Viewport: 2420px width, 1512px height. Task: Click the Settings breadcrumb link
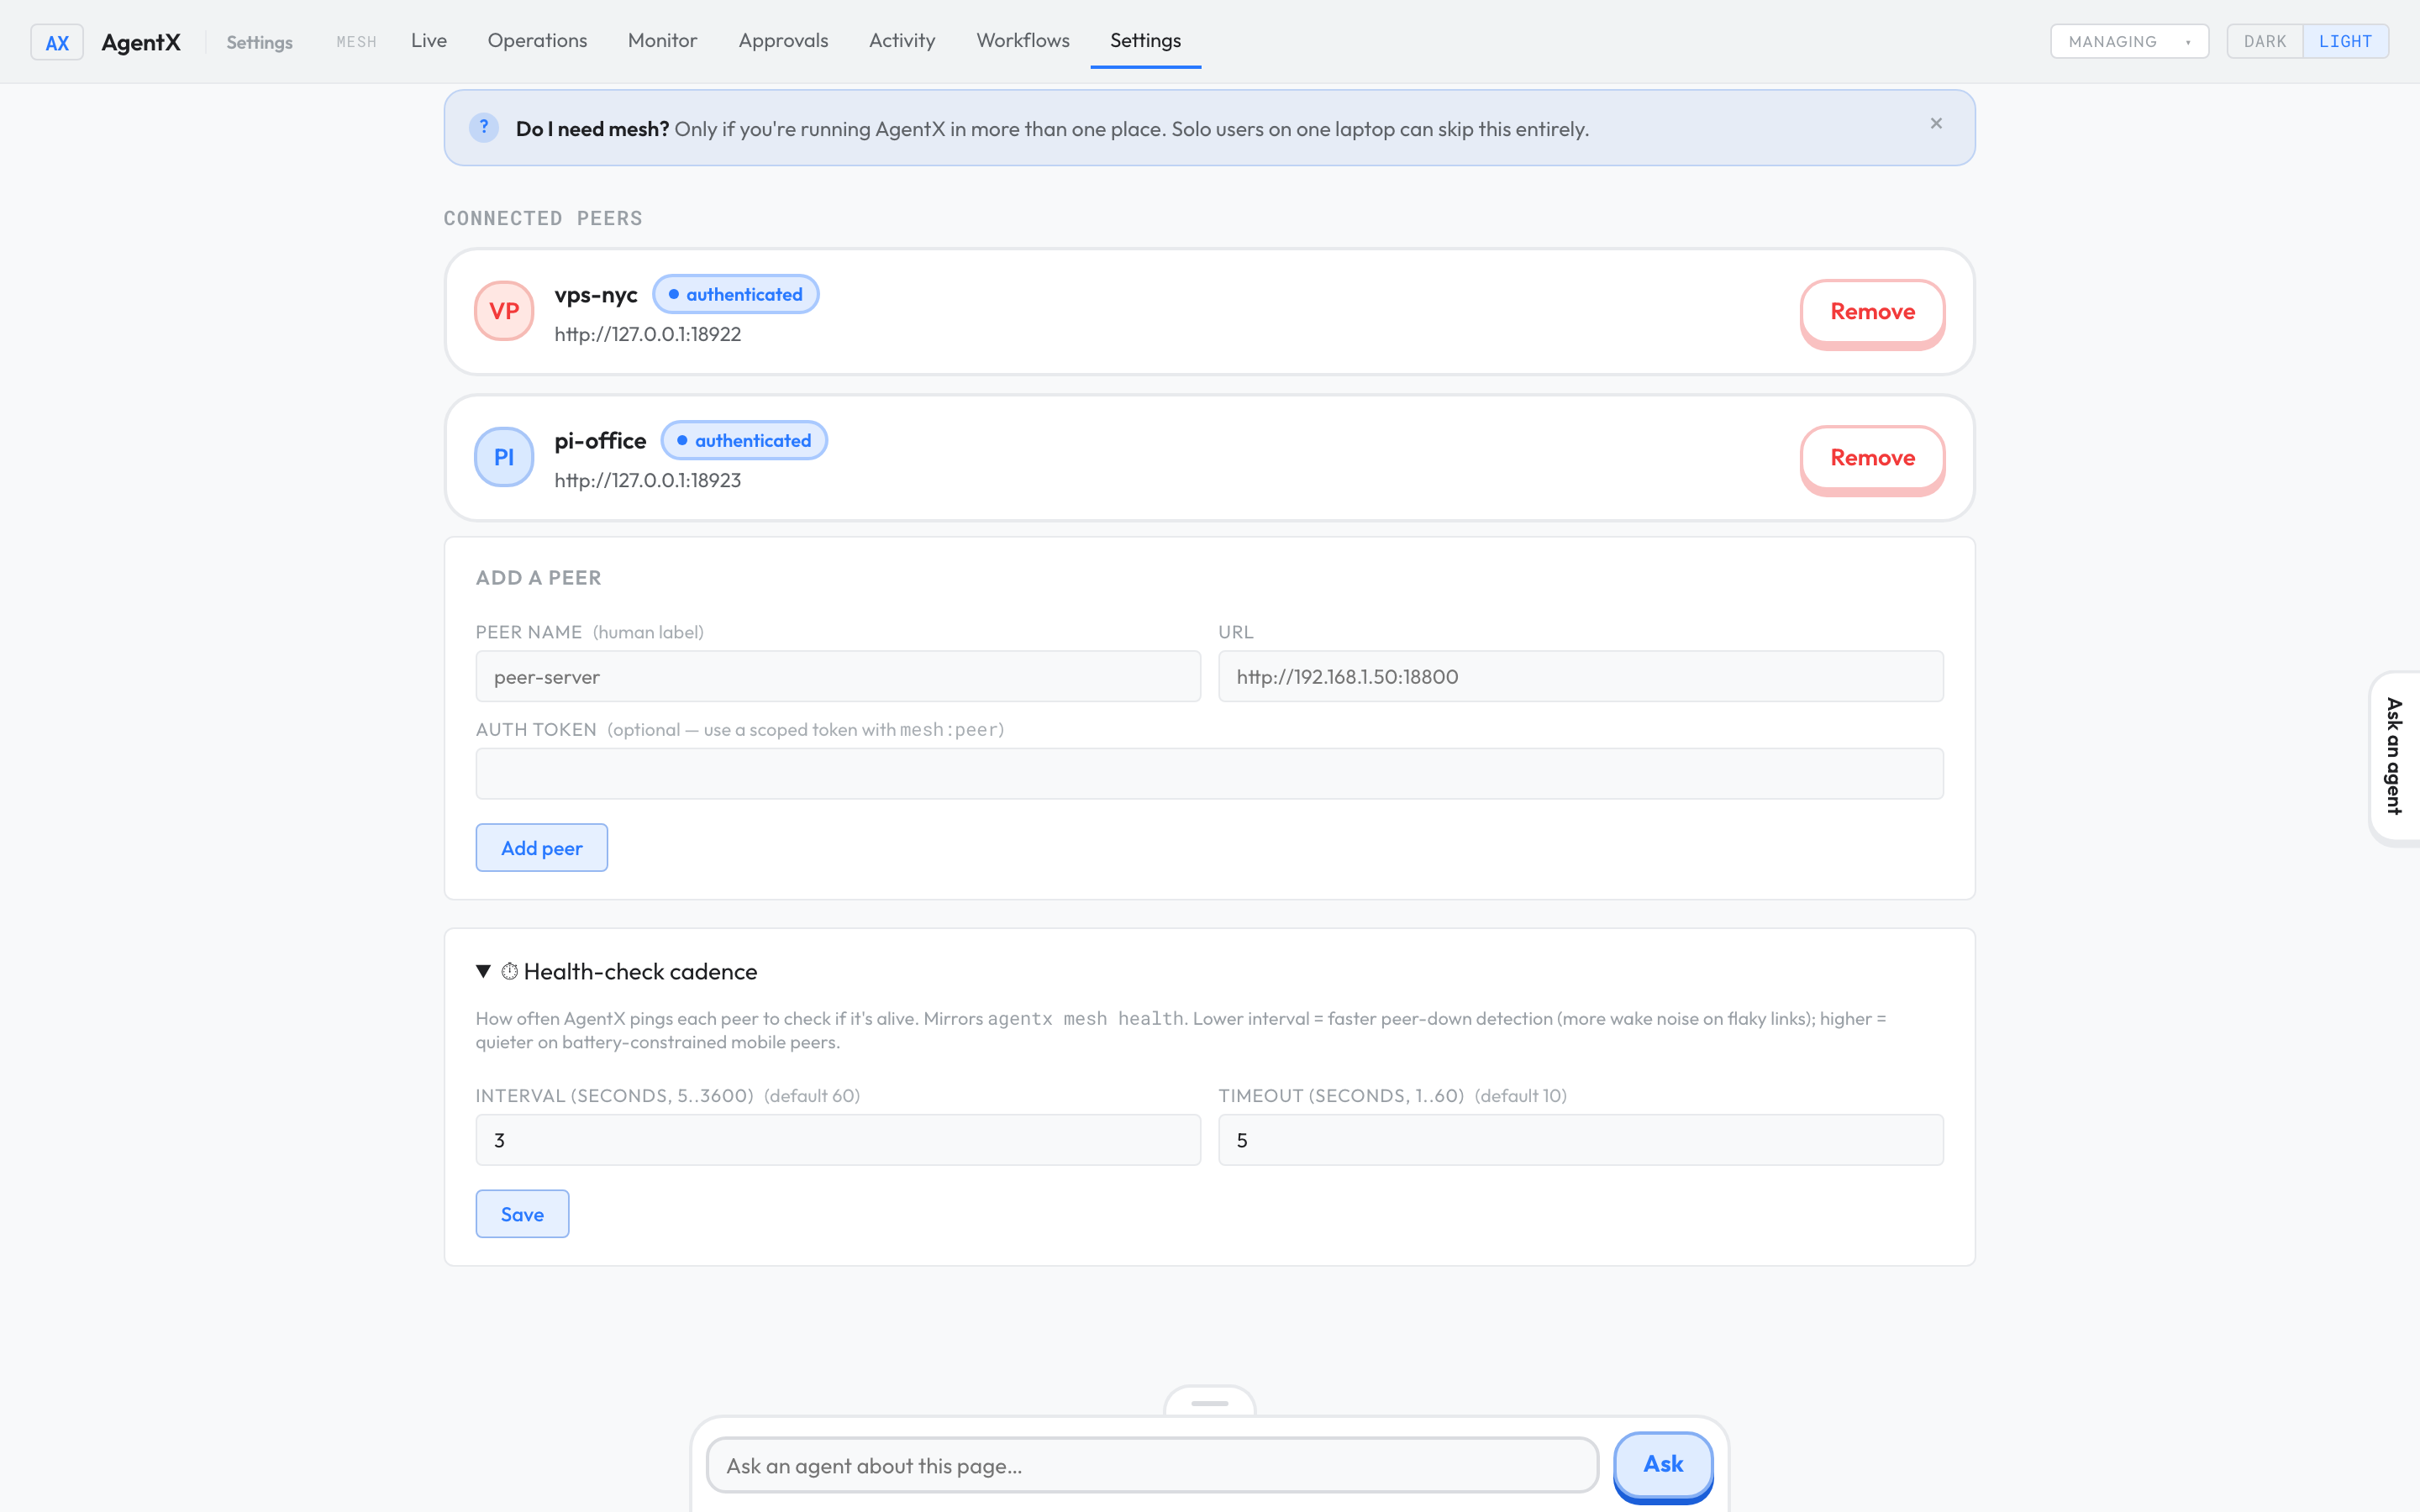click(x=259, y=42)
